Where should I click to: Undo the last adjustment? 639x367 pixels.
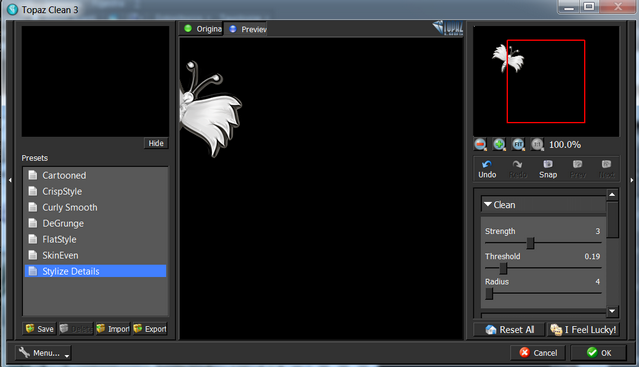487,169
